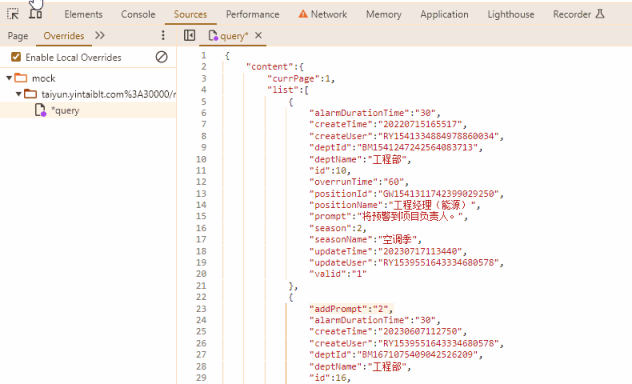Image resolution: width=632 pixels, height=384 pixels.
Task: Click the "deptId":"BM1541247242564083713" line
Action: pos(396,147)
